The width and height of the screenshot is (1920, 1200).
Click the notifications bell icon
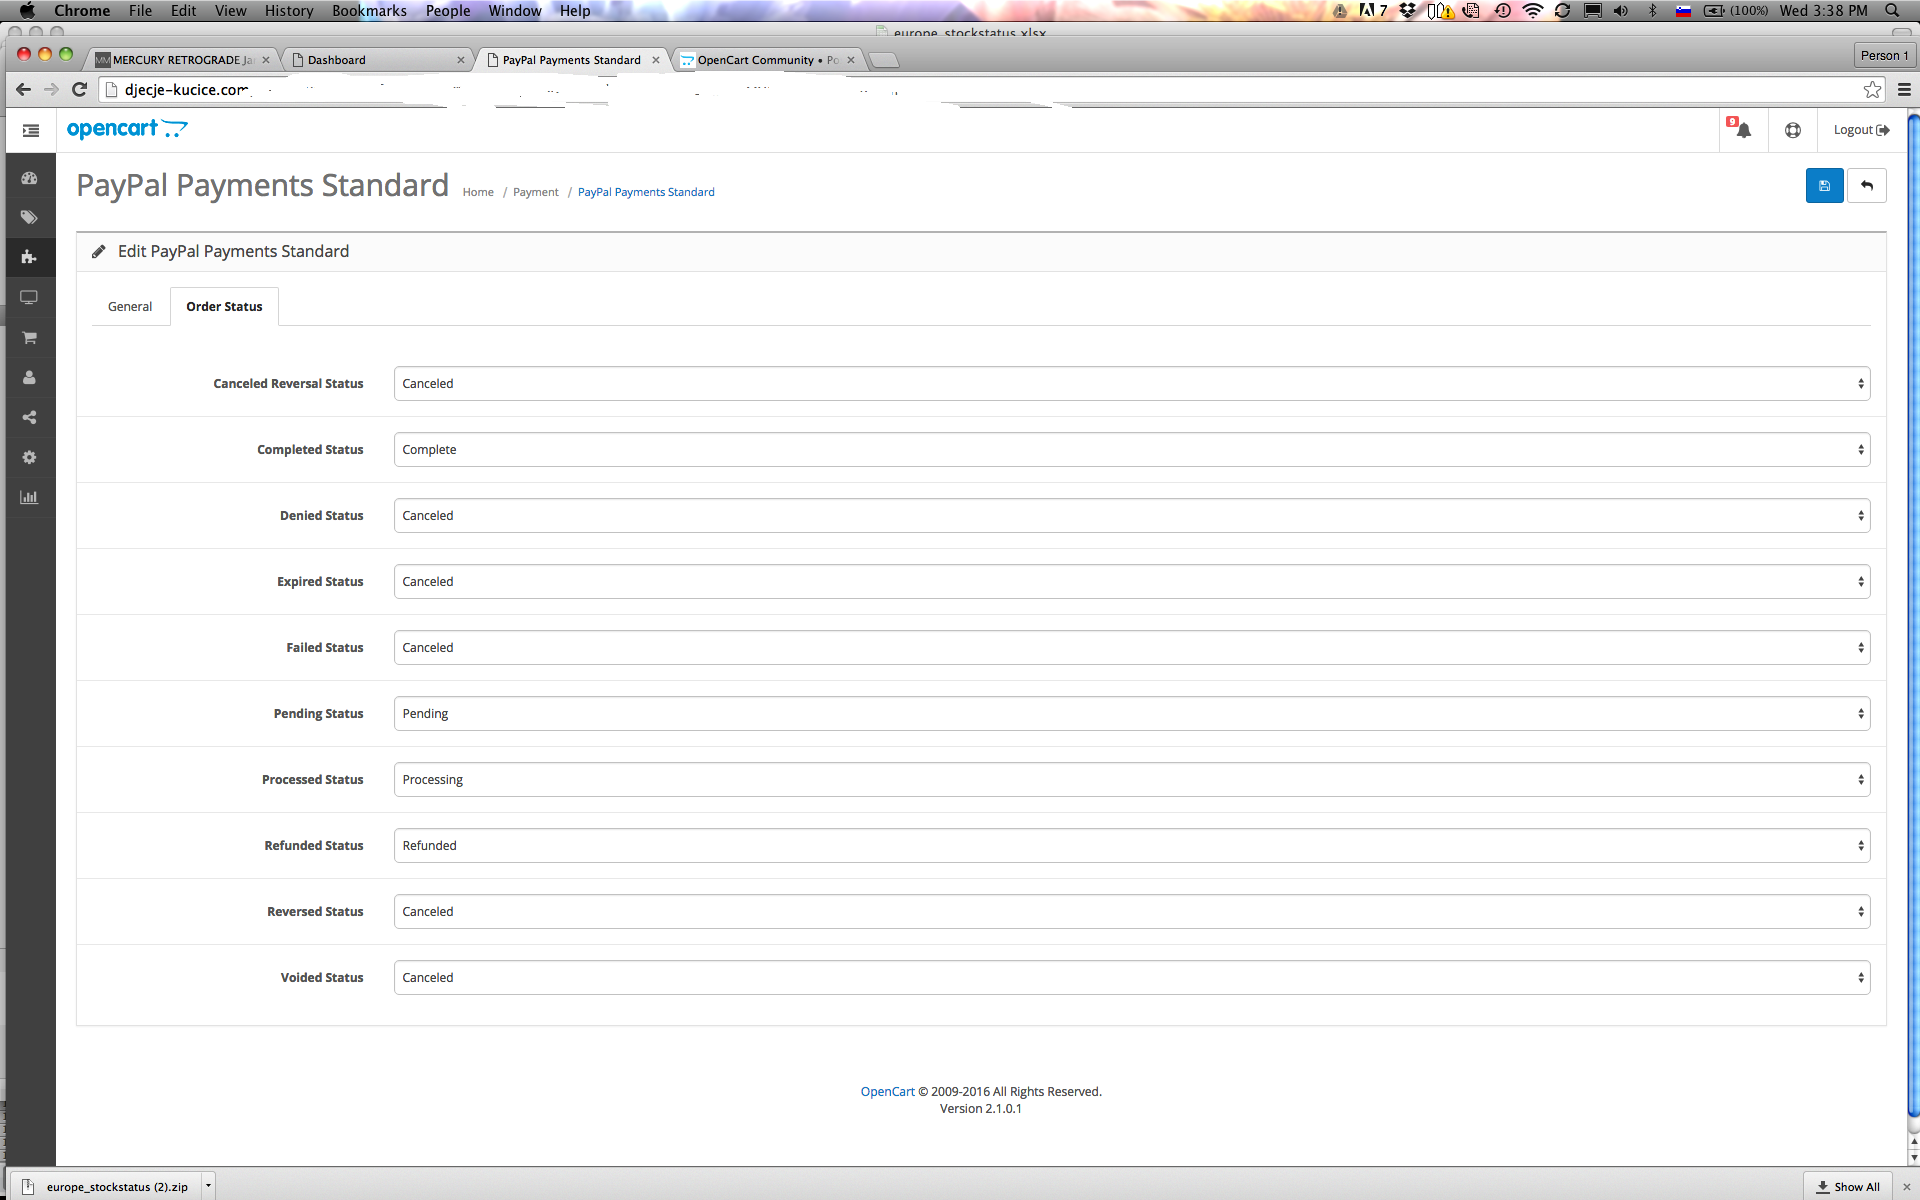(x=1742, y=130)
